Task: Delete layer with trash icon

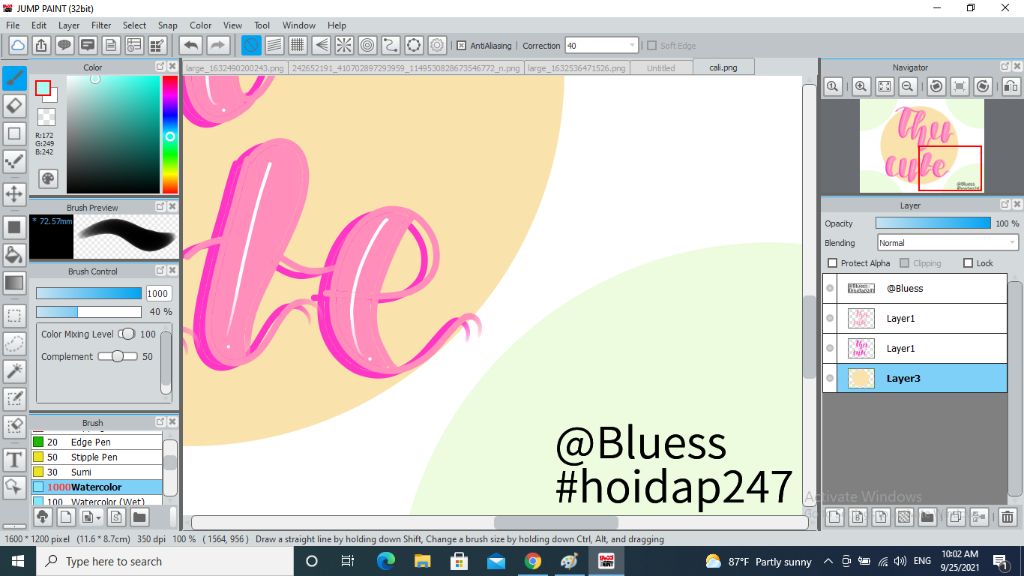Action: pyautogui.click(x=1007, y=517)
